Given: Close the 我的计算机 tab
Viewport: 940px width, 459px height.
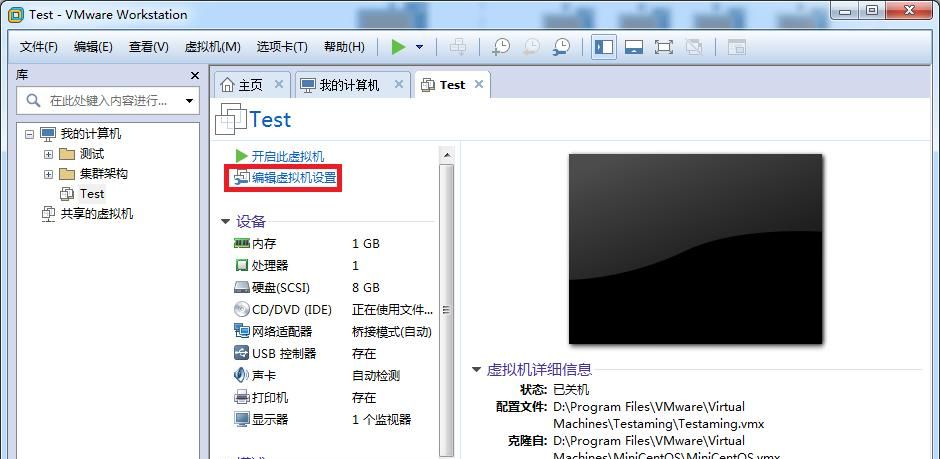Looking at the screenshot, I should coord(399,84).
